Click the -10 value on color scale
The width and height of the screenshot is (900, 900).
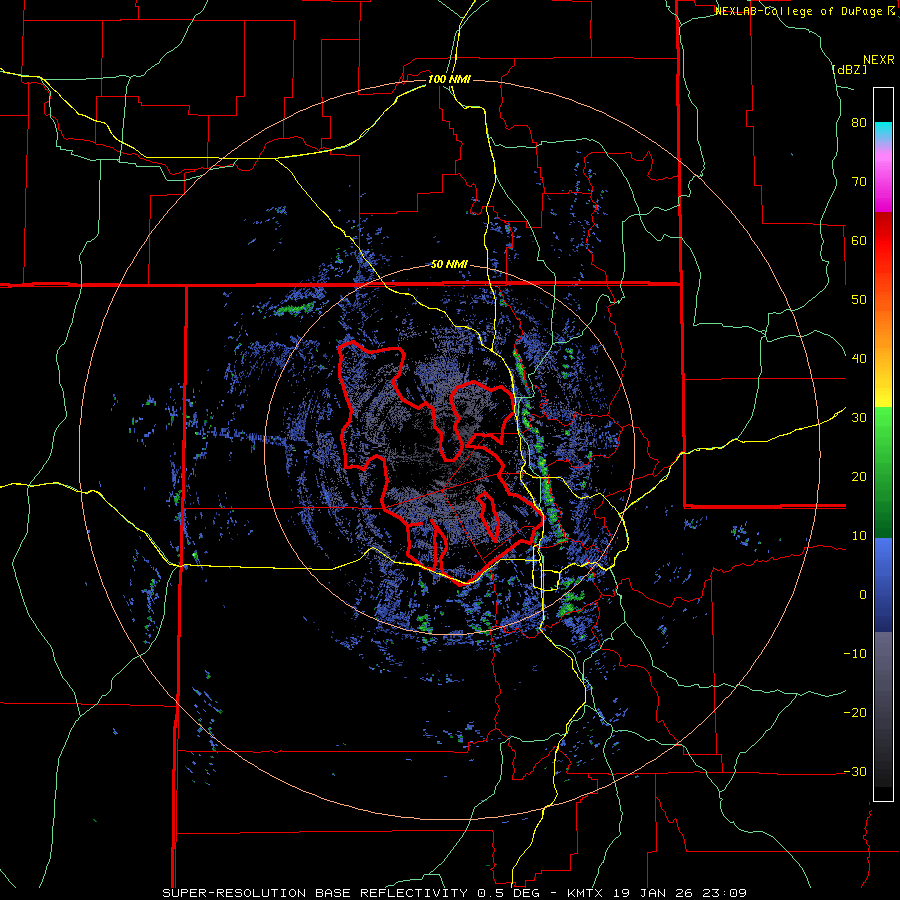tap(855, 654)
